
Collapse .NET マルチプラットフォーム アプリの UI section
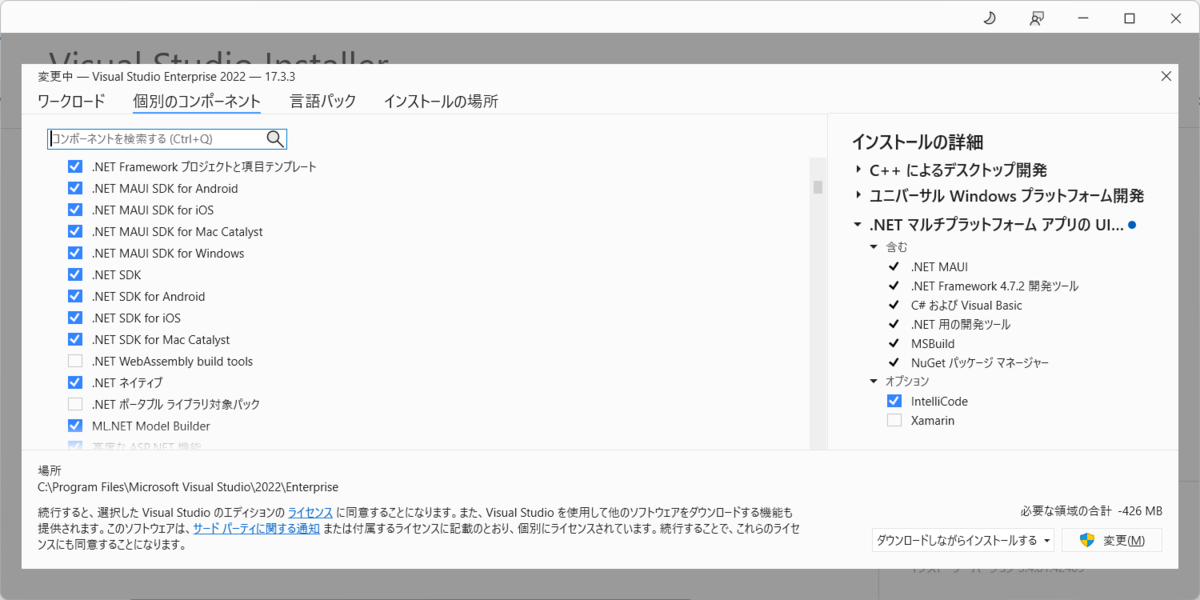click(859, 225)
